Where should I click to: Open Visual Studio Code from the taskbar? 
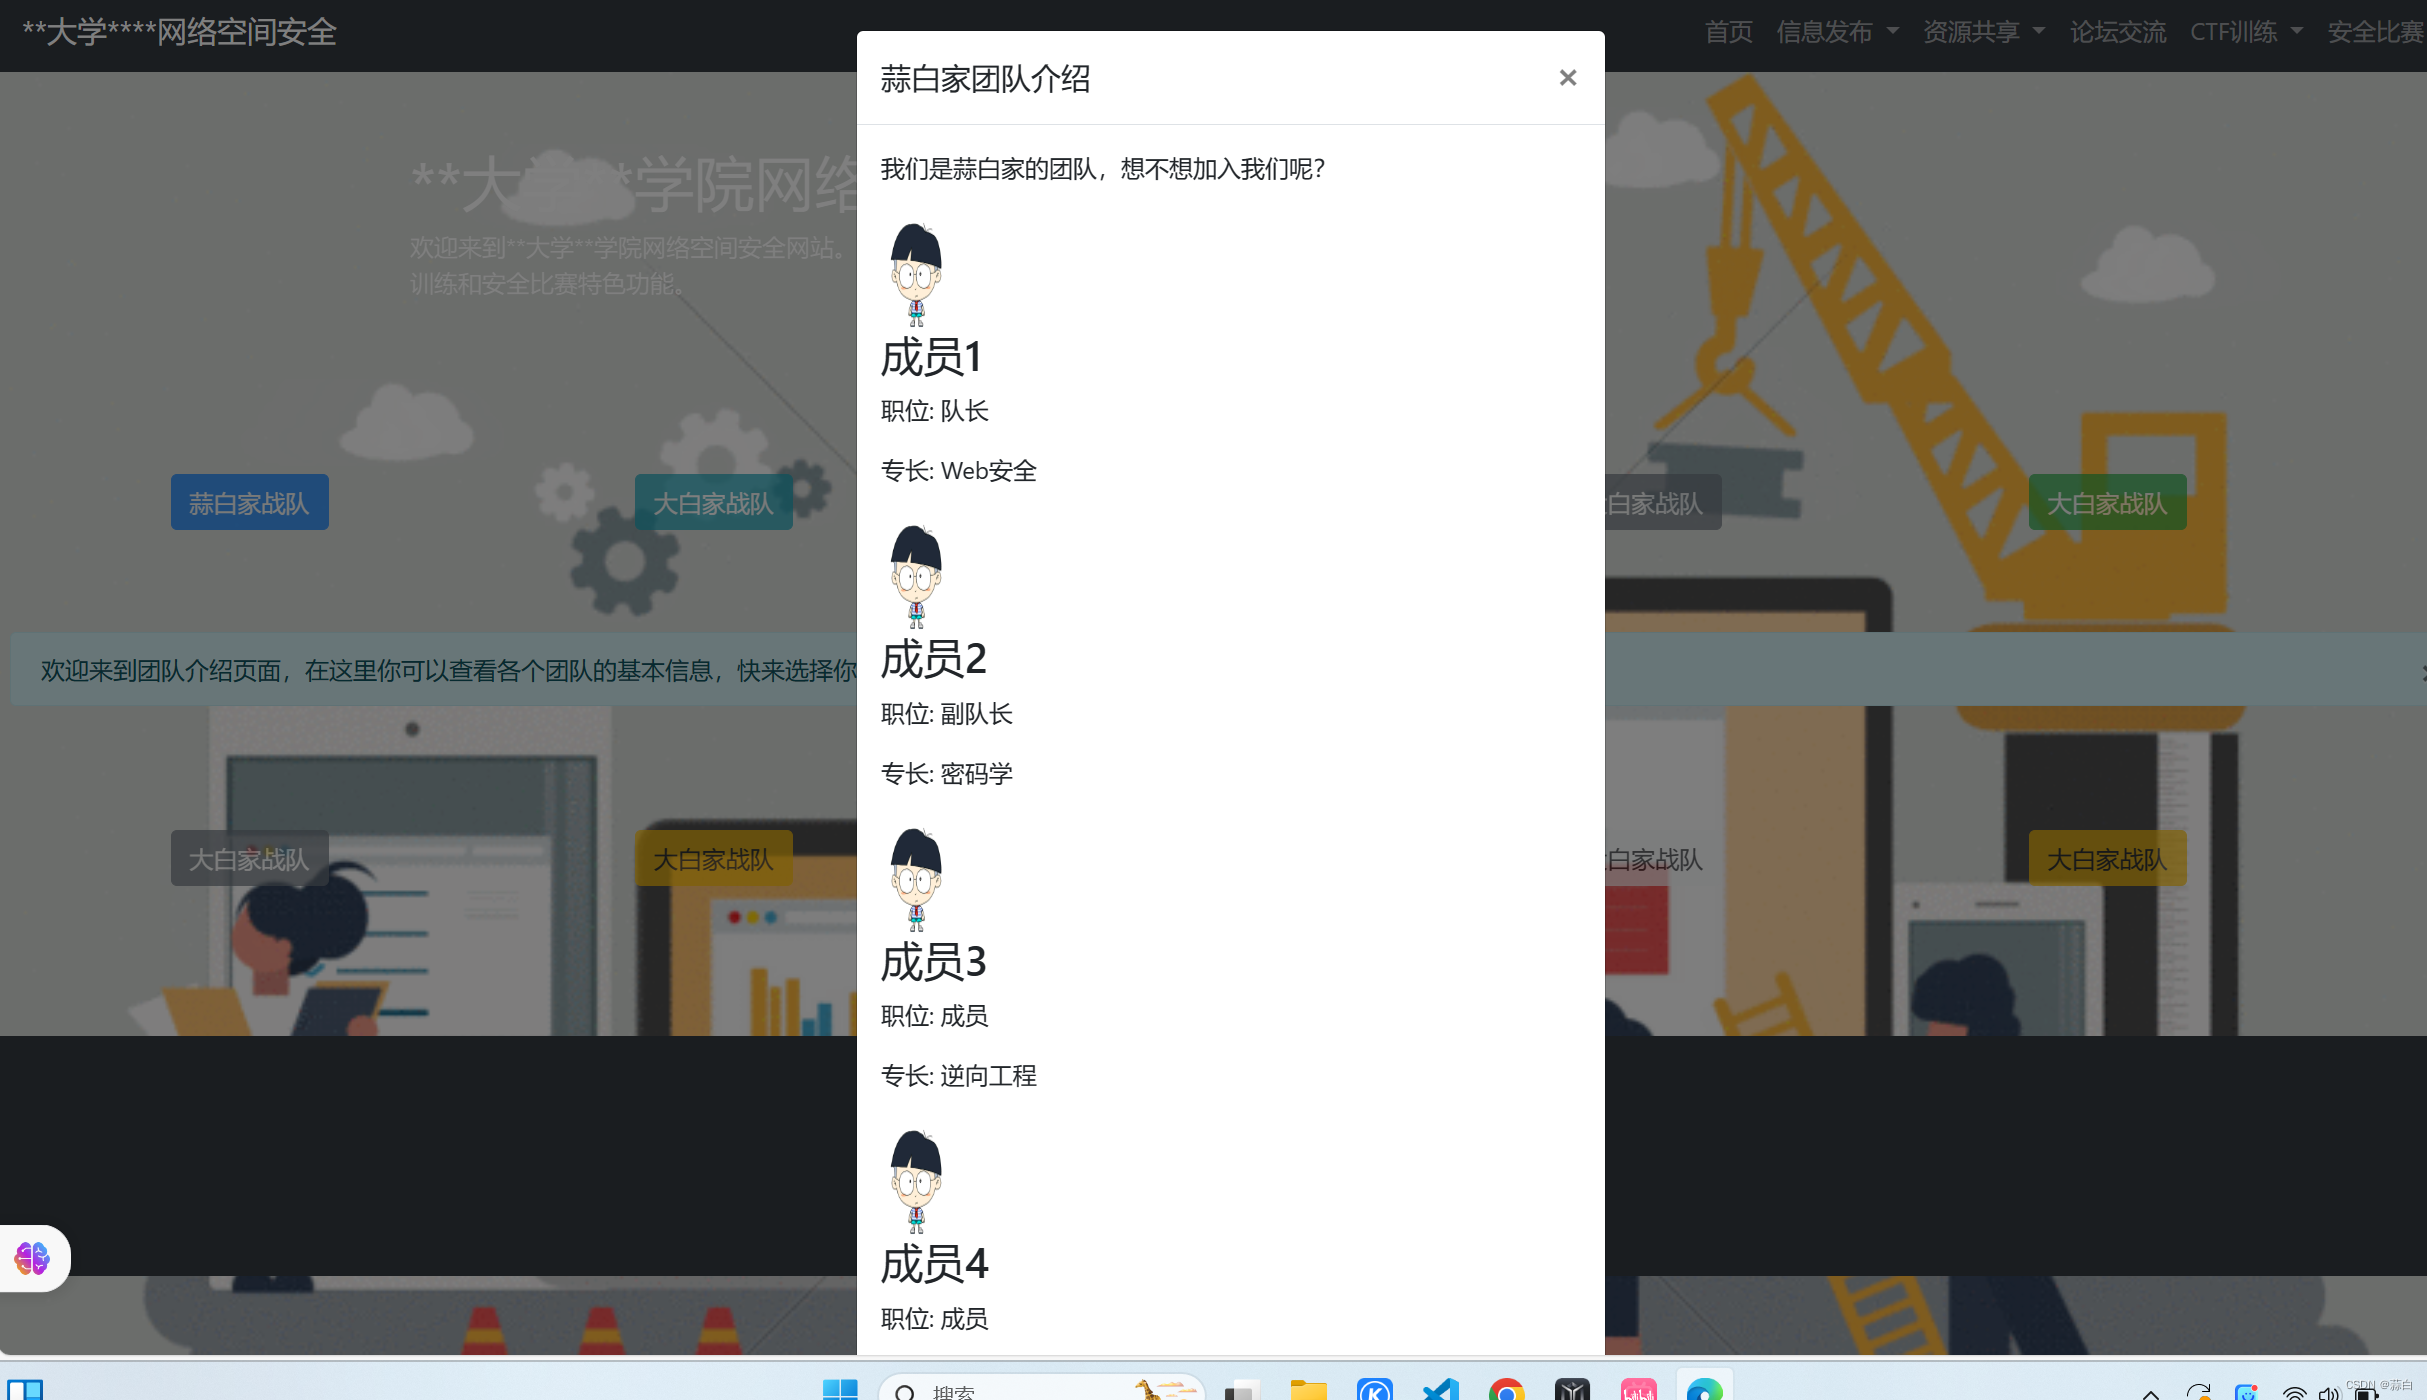[x=1441, y=1390]
